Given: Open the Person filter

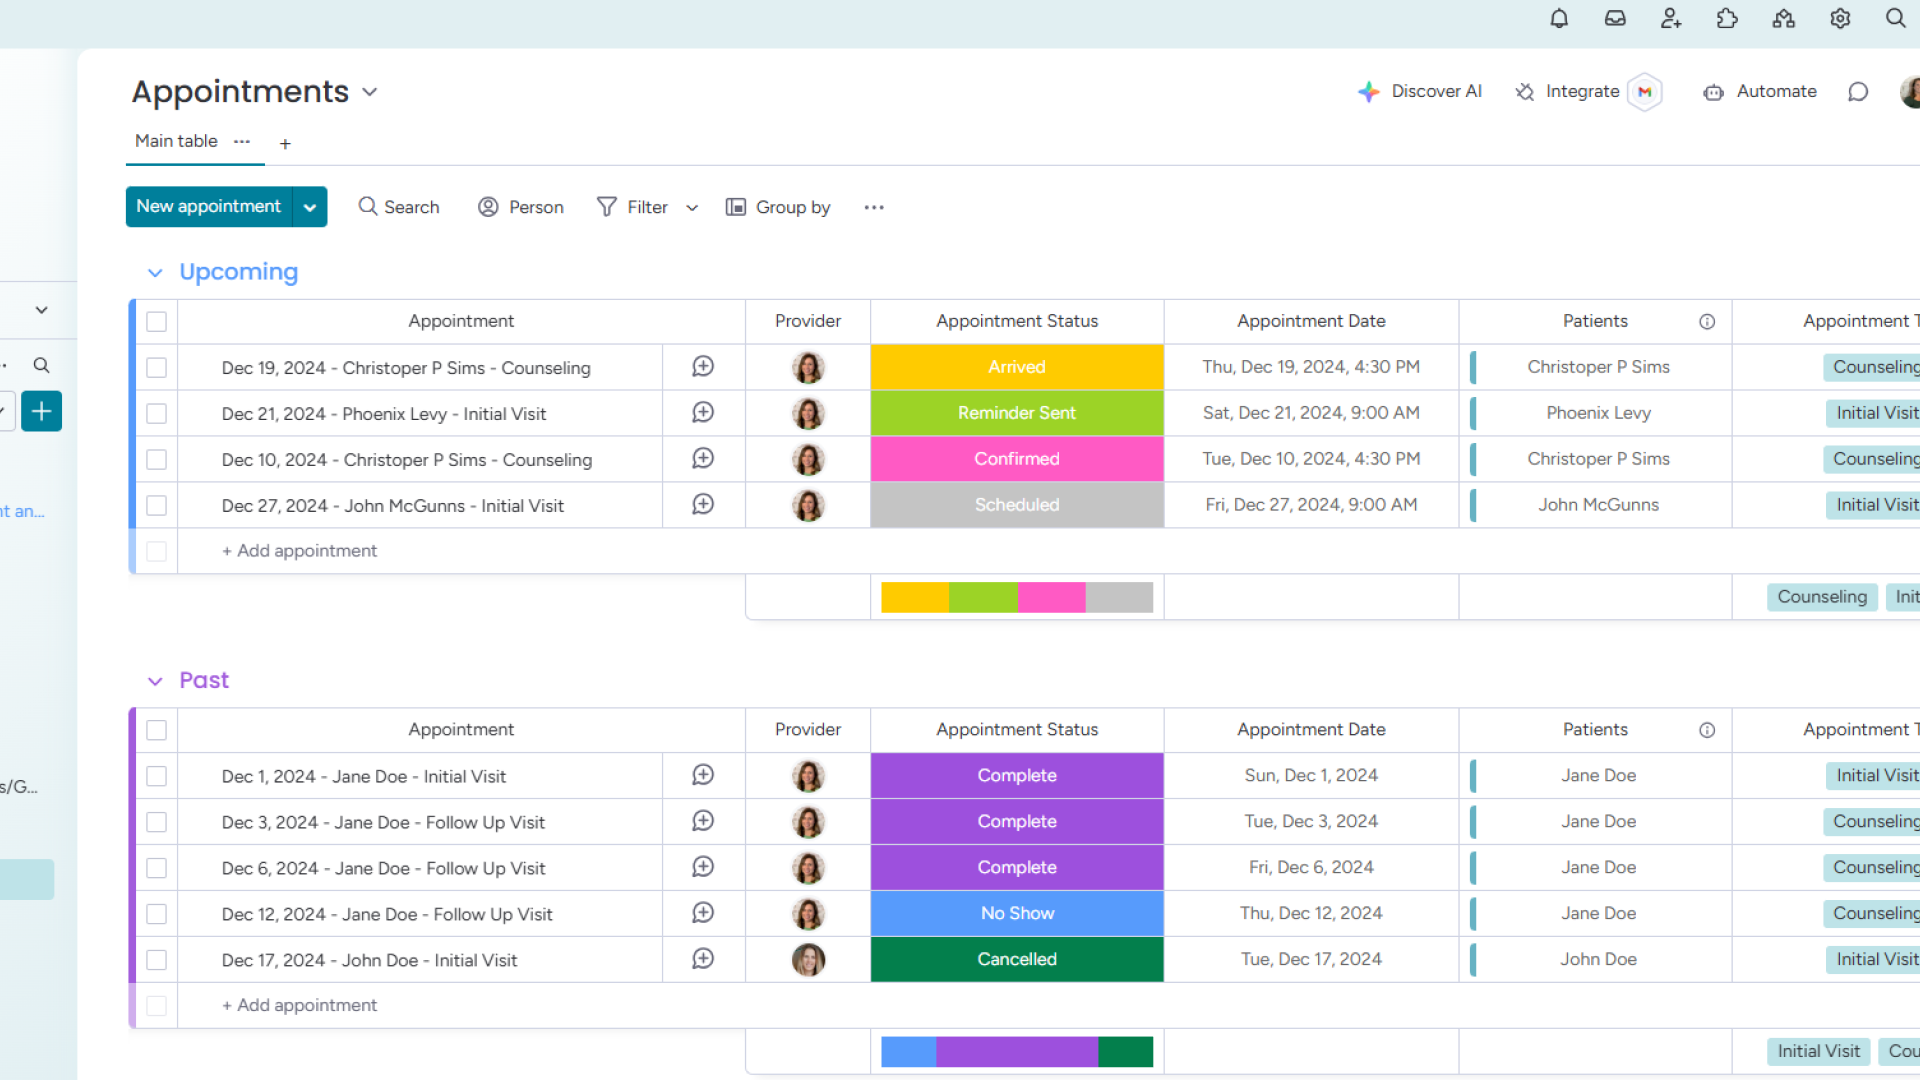Looking at the screenshot, I should pos(521,207).
